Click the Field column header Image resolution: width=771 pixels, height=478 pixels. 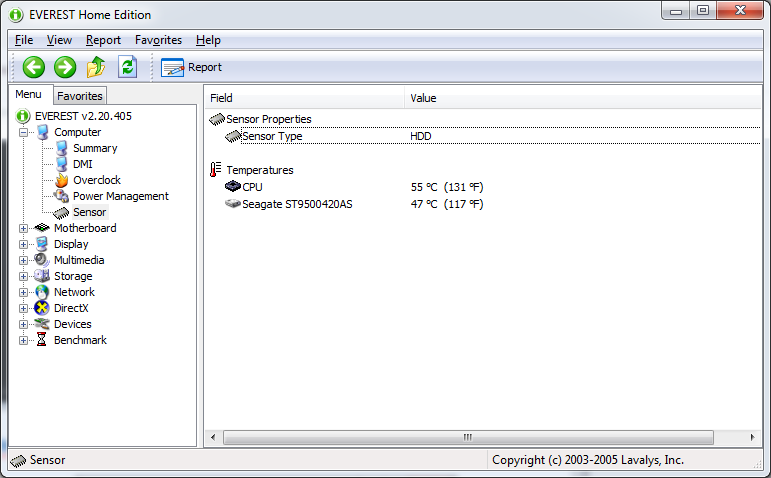tap(304, 98)
